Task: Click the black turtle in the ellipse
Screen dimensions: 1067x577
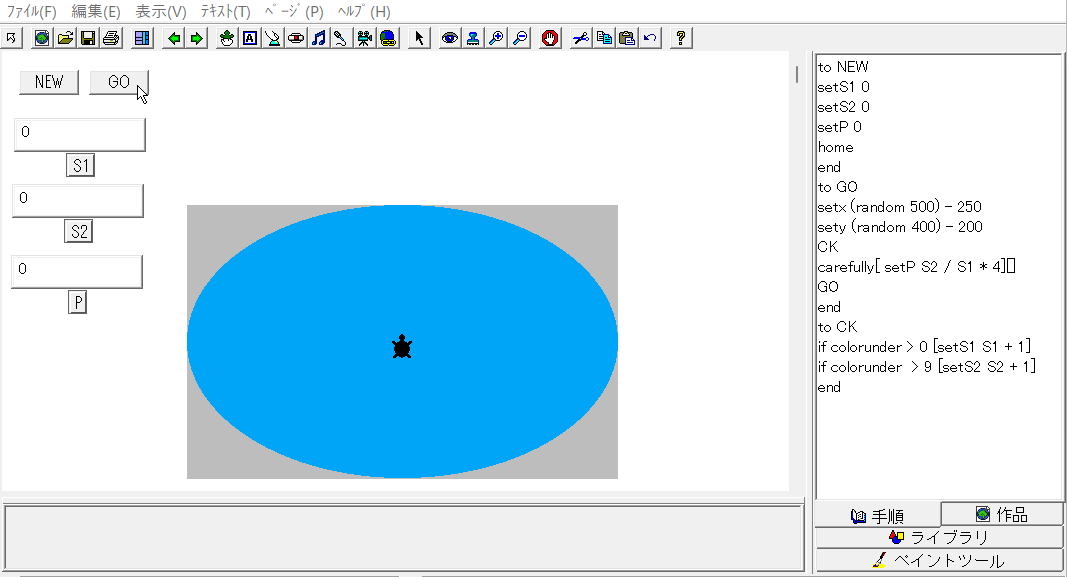Action: tap(402, 346)
